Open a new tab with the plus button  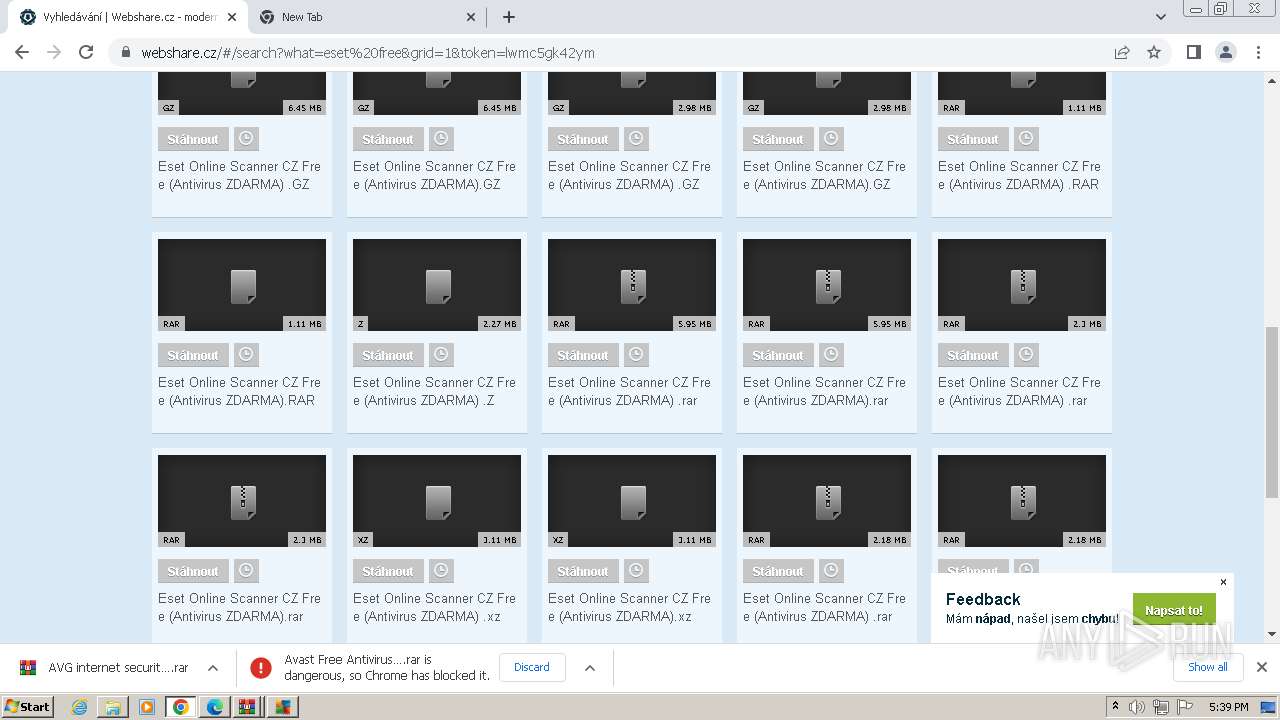(x=508, y=17)
